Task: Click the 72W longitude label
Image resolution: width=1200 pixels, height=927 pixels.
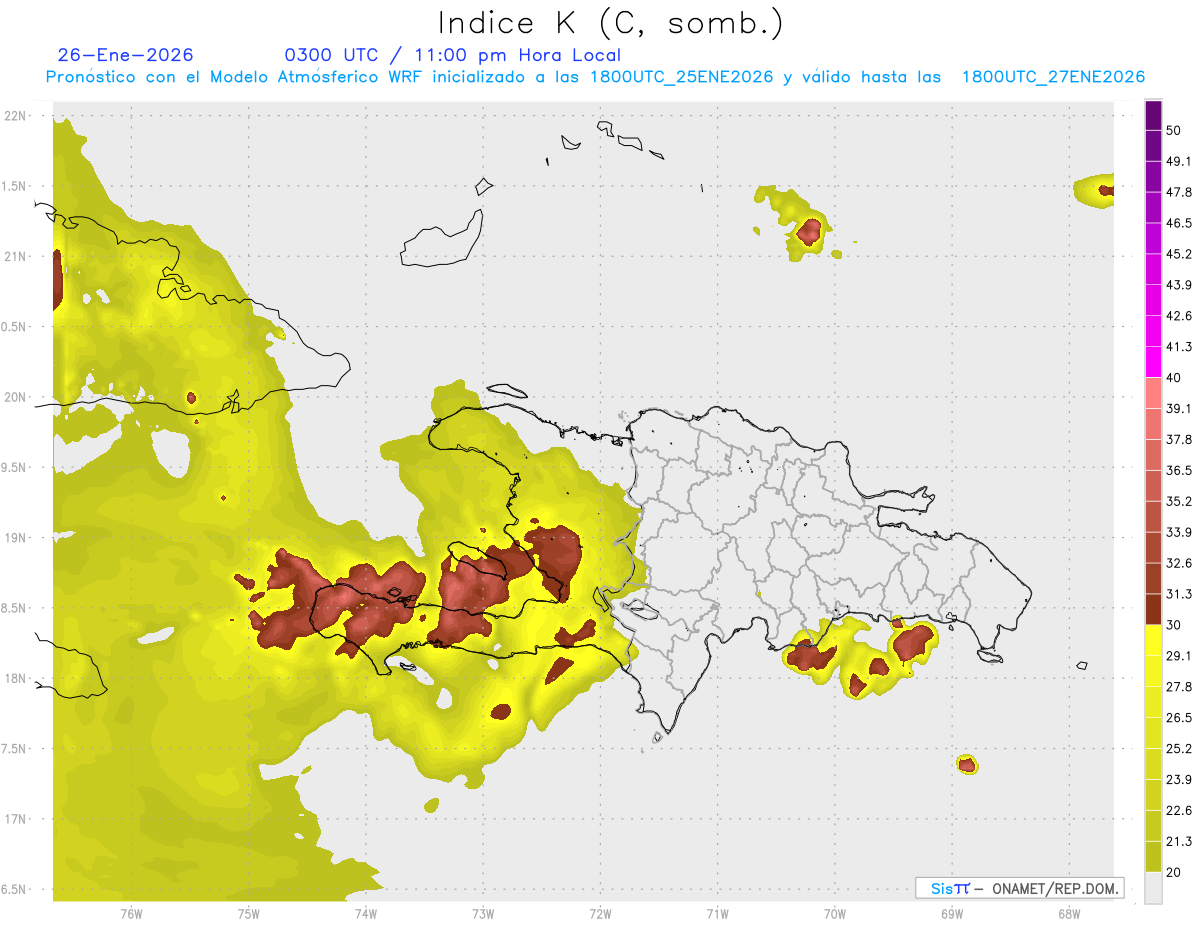Action: (x=600, y=914)
